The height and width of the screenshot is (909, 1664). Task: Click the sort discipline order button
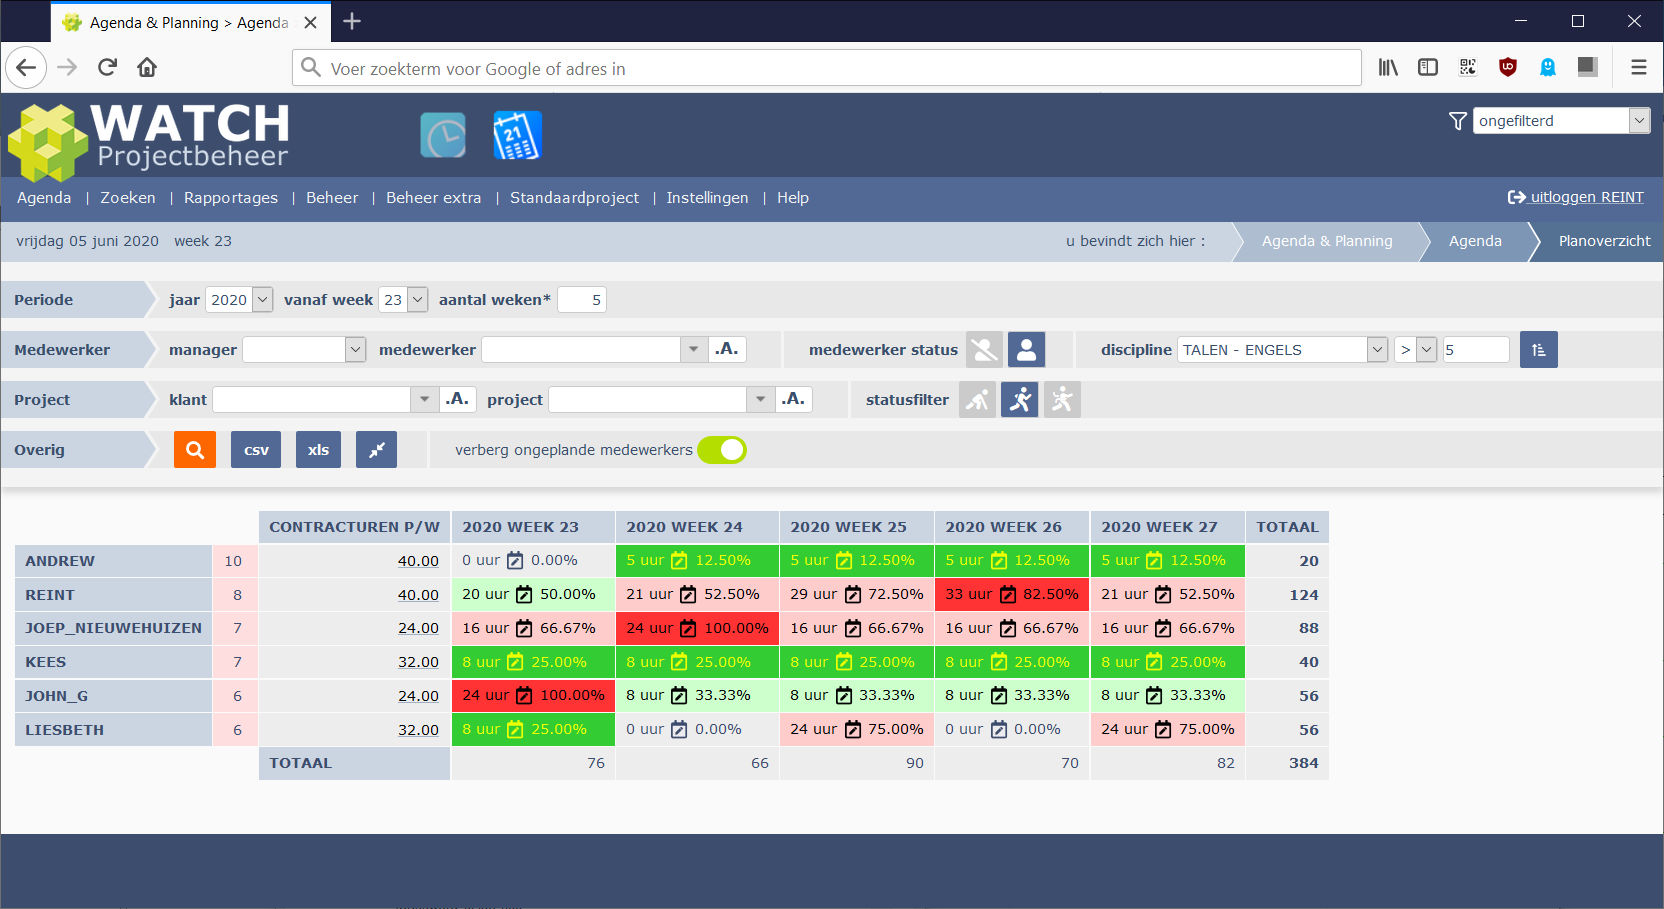(x=1538, y=350)
